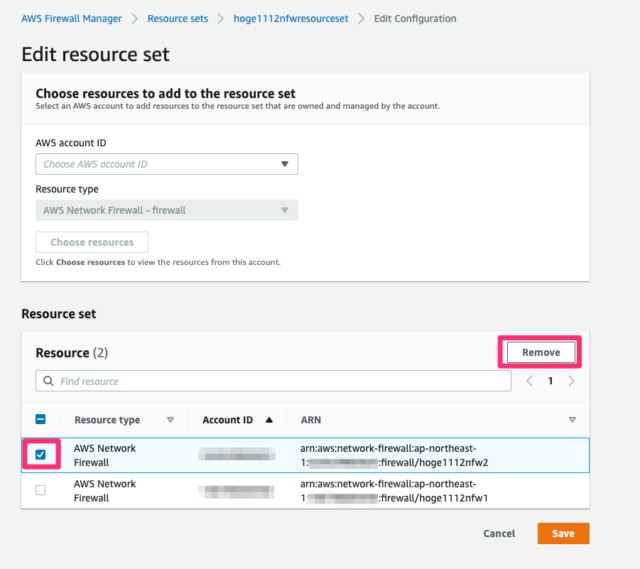The image size is (640, 569).
Task: Click the search magnifier icon
Action: pyautogui.click(x=48, y=381)
